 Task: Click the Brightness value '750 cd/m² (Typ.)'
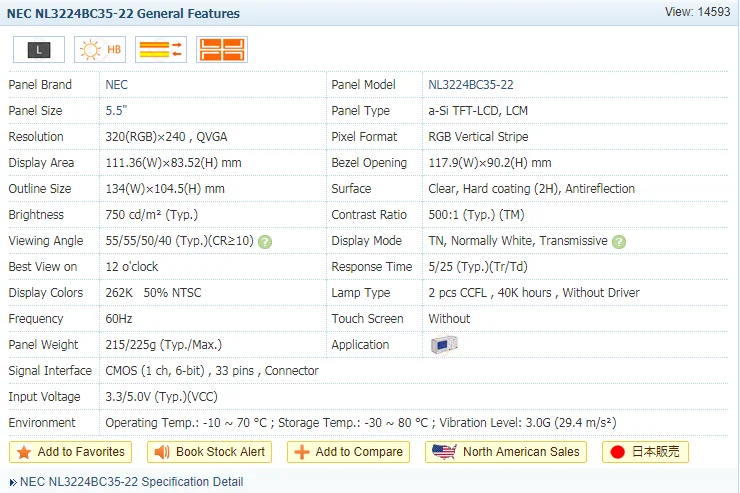click(151, 215)
